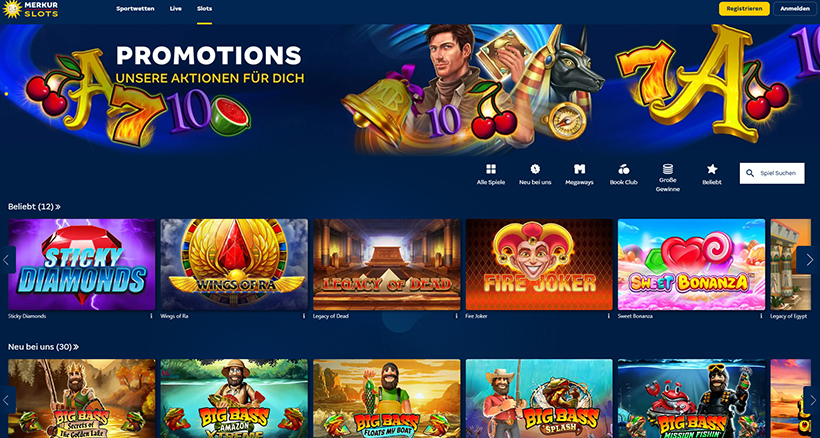Click the Merkur Slots logo
Viewport: 820px width, 438px height.
(30, 9)
